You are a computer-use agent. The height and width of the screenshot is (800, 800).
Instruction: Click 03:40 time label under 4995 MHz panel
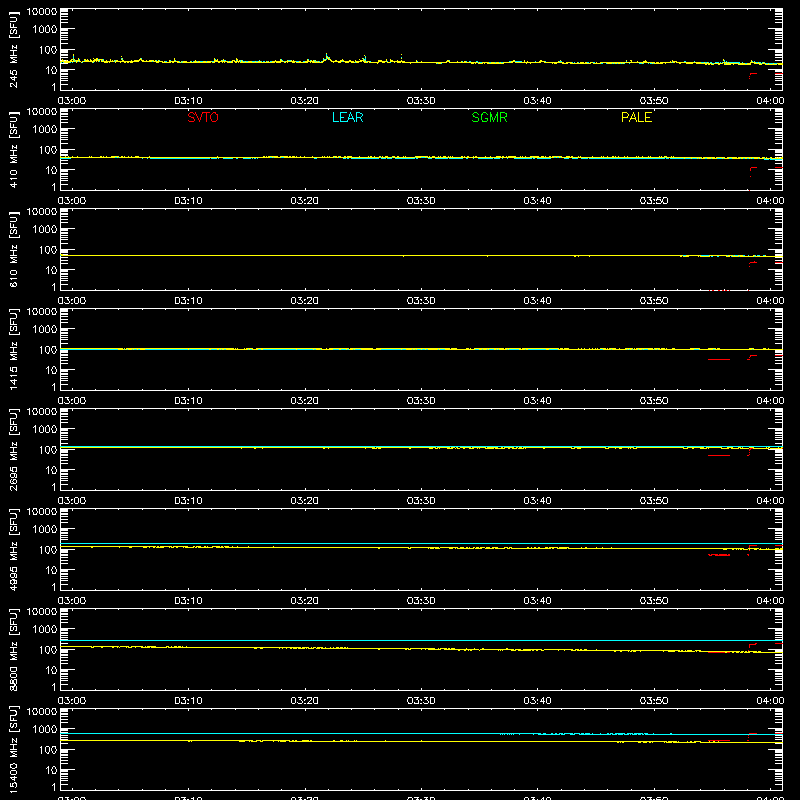pyautogui.click(x=537, y=601)
